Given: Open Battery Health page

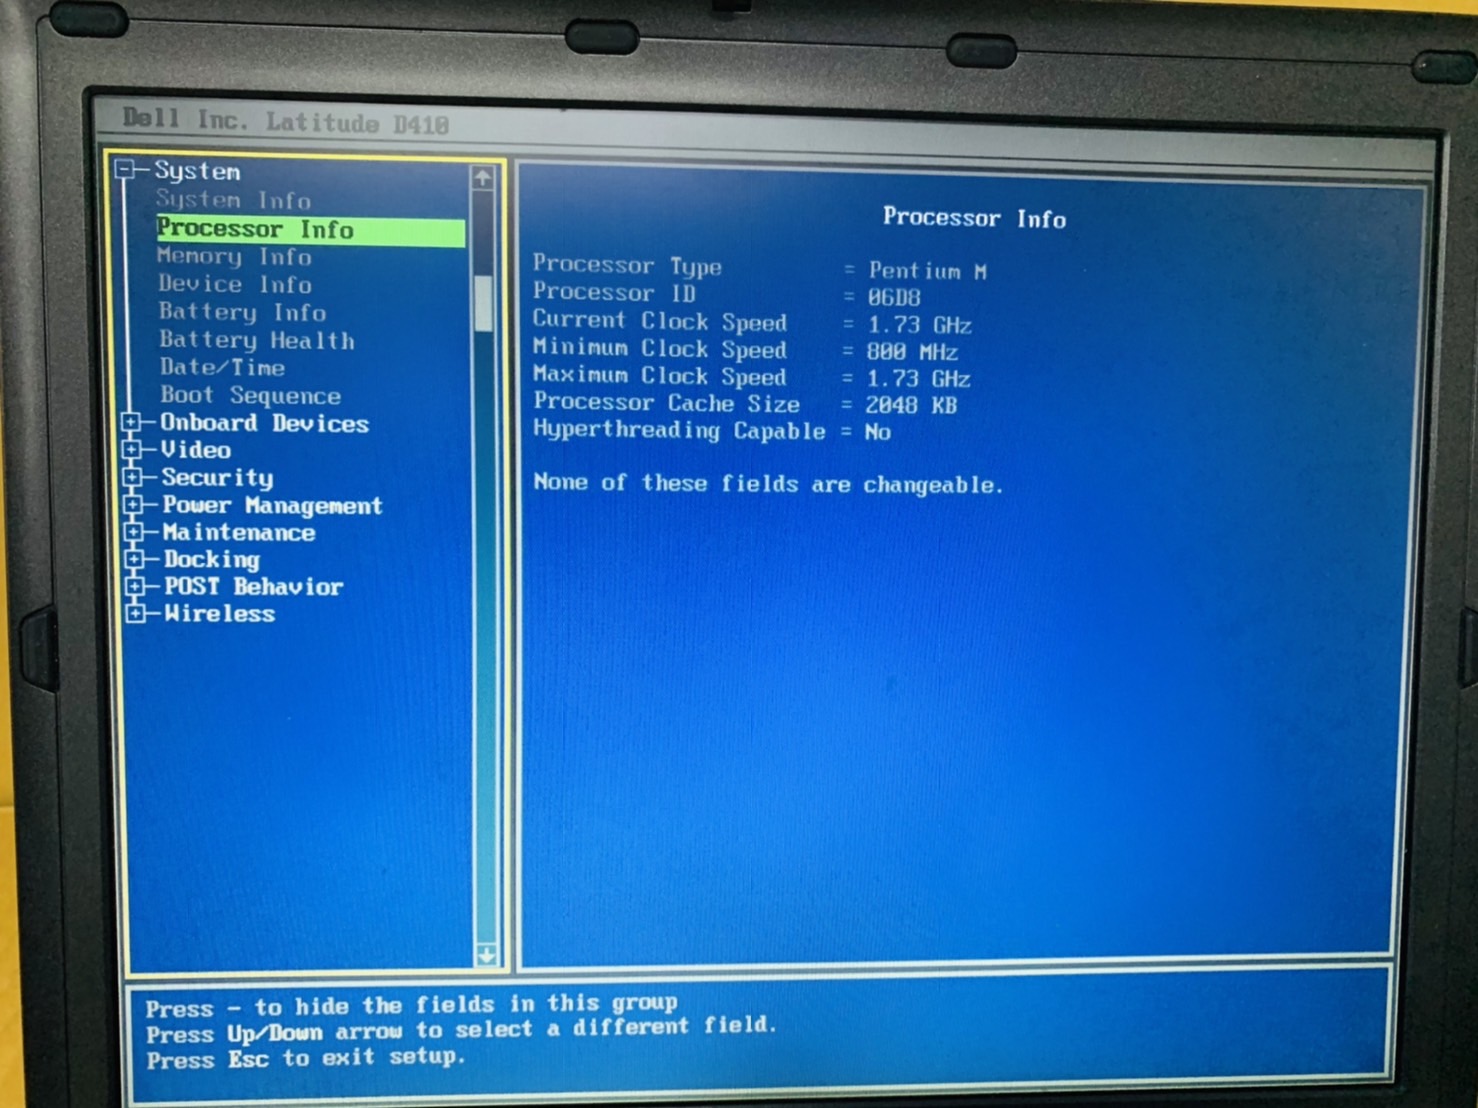Looking at the screenshot, I should click(x=257, y=341).
